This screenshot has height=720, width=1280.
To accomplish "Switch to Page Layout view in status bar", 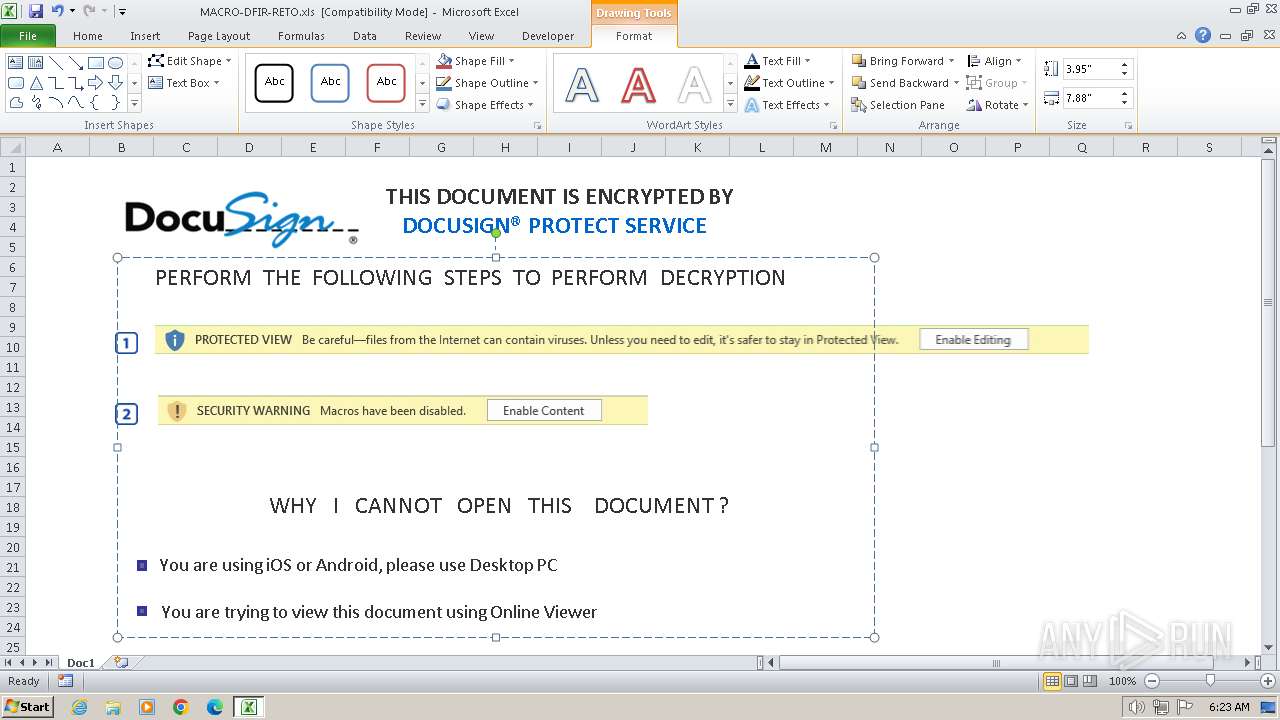I will 1071,681.
